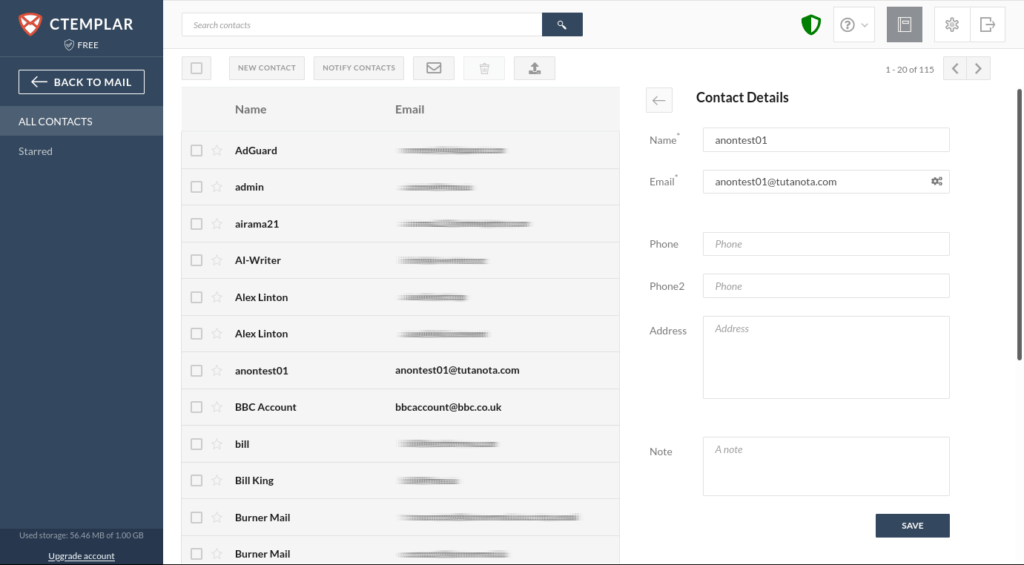Click encryption gears icon in Email field
The width and height of the screenshot is (1024, 565).
tap(936, 182)
